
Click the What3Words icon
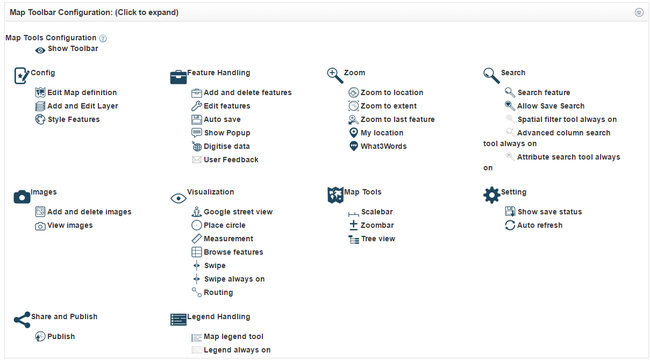click(x=353, y=146)
